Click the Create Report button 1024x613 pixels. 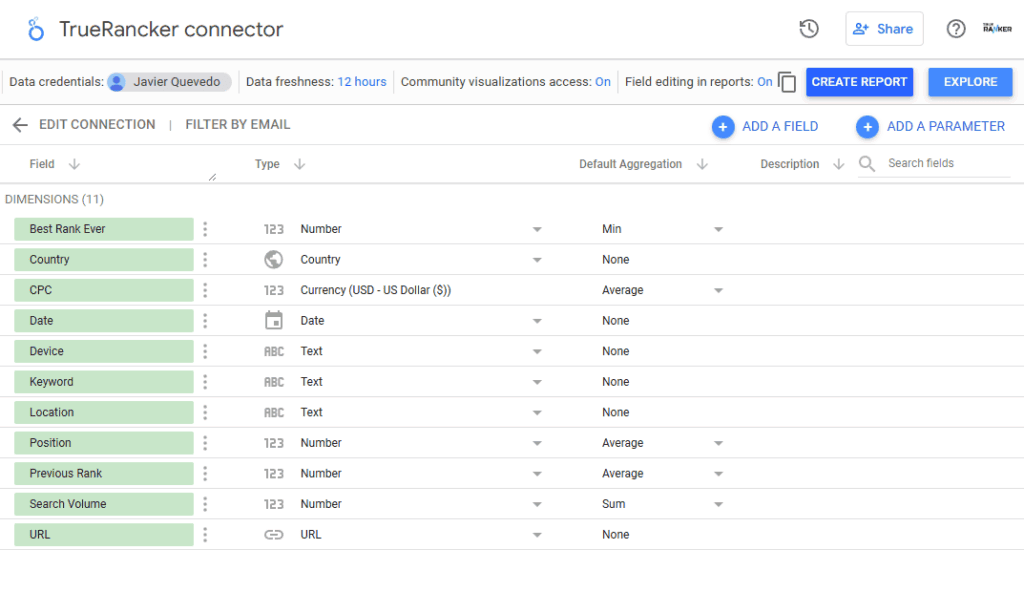(x=859, y=82)
